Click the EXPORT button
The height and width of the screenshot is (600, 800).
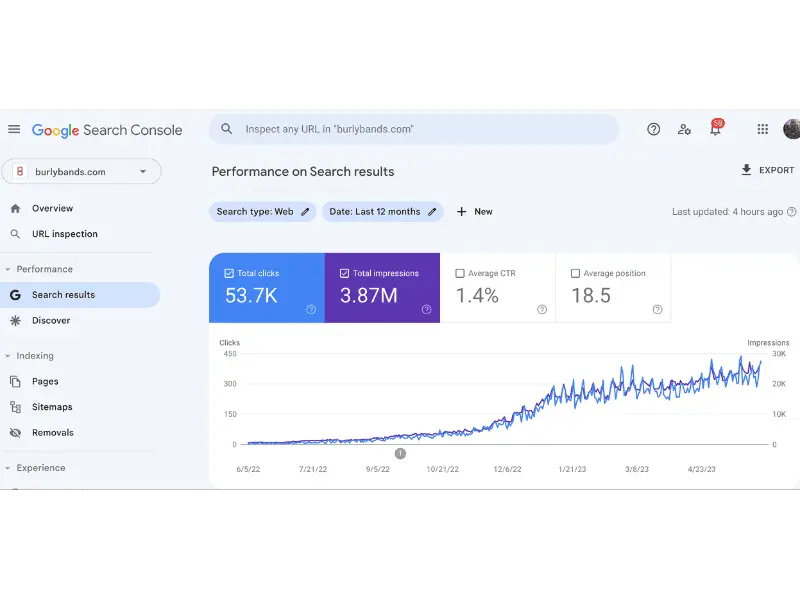[767, 170]
